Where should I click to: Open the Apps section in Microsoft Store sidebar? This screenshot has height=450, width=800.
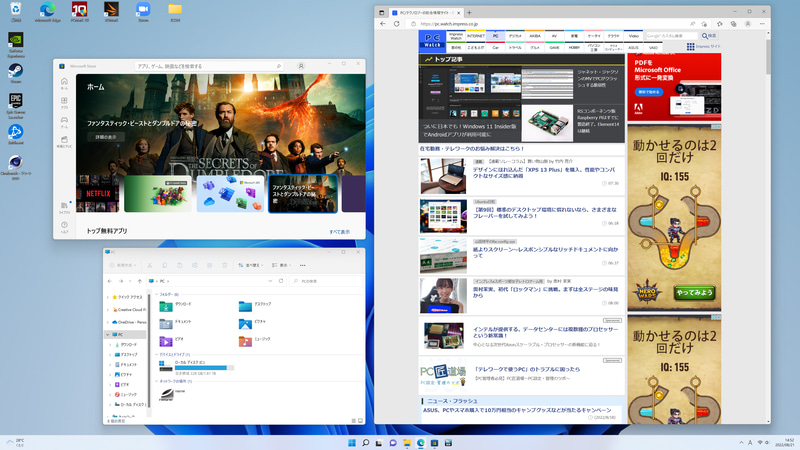click(x=64, y=101)
